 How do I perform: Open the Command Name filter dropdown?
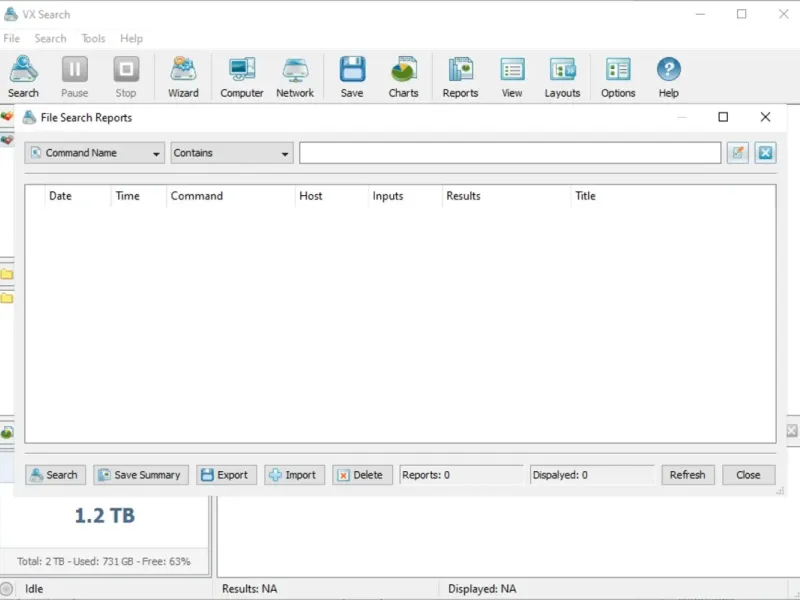tap(94, 153)
